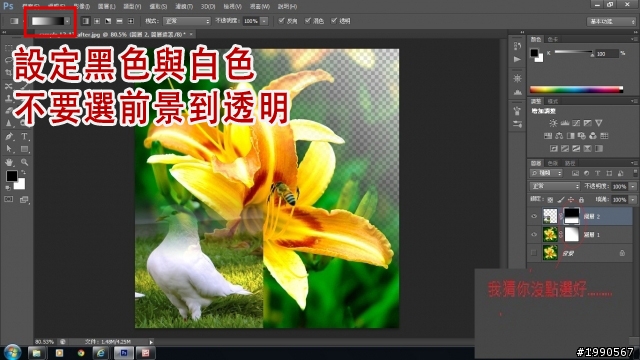The width and height of the screenshot is (640, 360).
Task: Select the Zoom magnifier tool
Action: point(24,162)
